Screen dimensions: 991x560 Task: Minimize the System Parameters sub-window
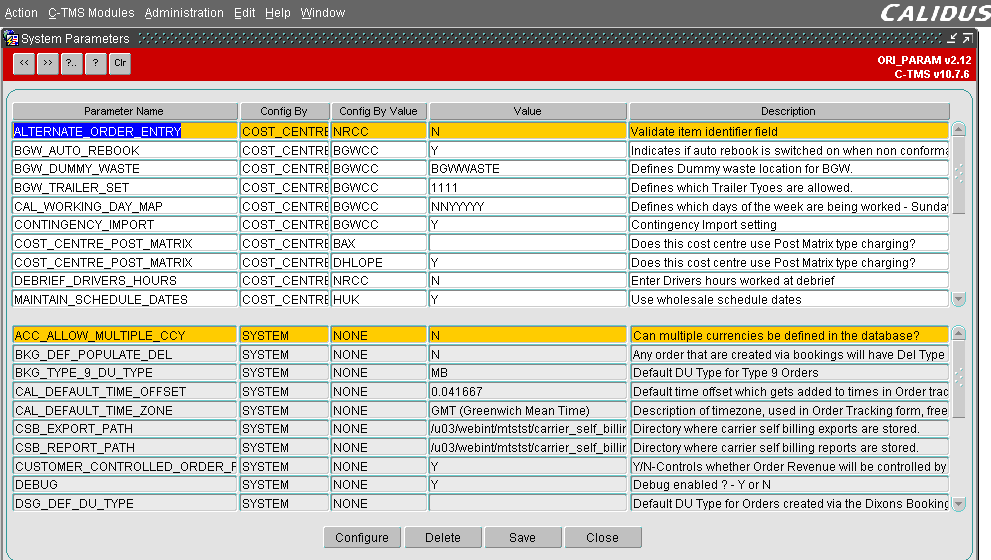(952, 39)
